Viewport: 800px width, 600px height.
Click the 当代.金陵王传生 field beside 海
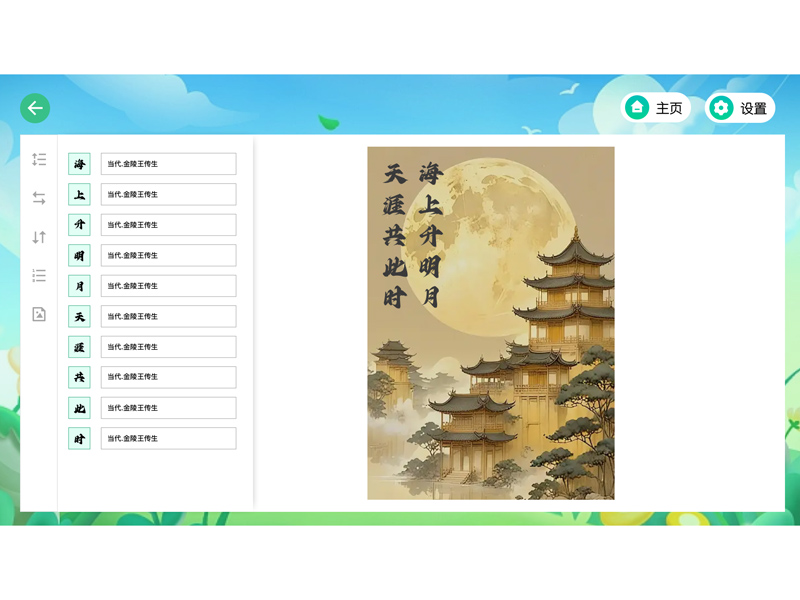click(168, 163)
